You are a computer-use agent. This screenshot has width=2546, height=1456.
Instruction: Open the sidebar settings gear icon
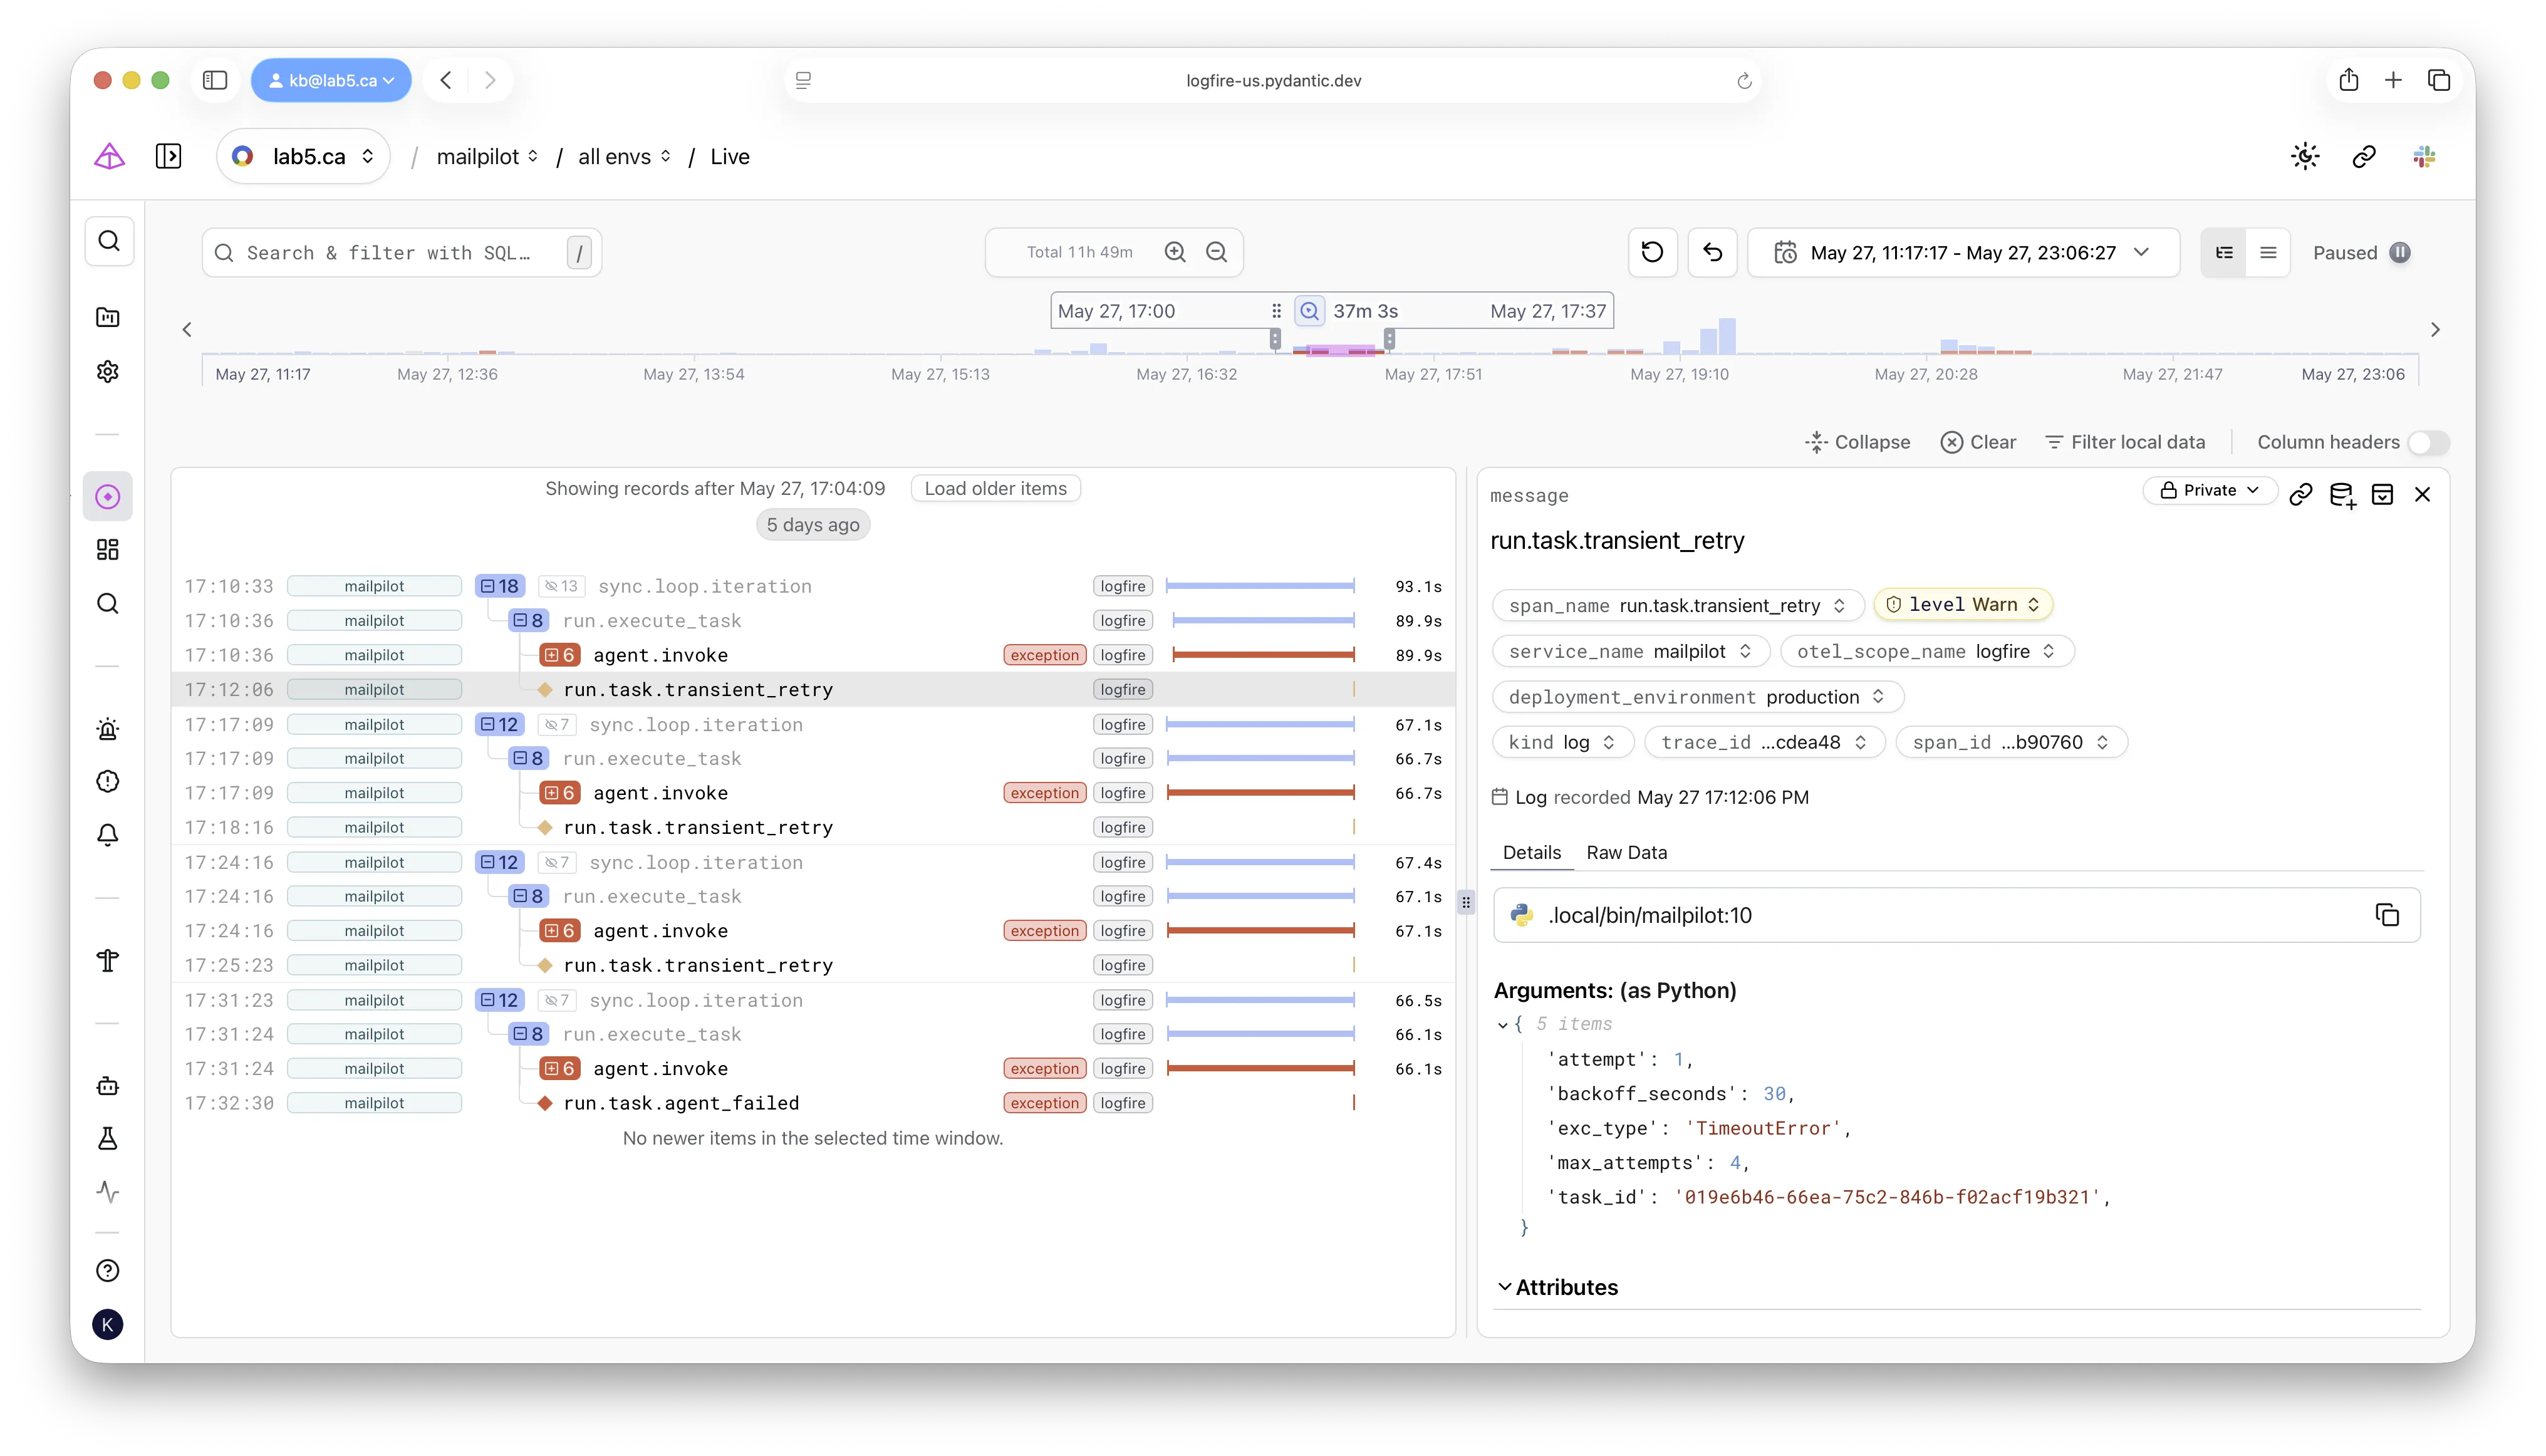click(x=108, y=372)
